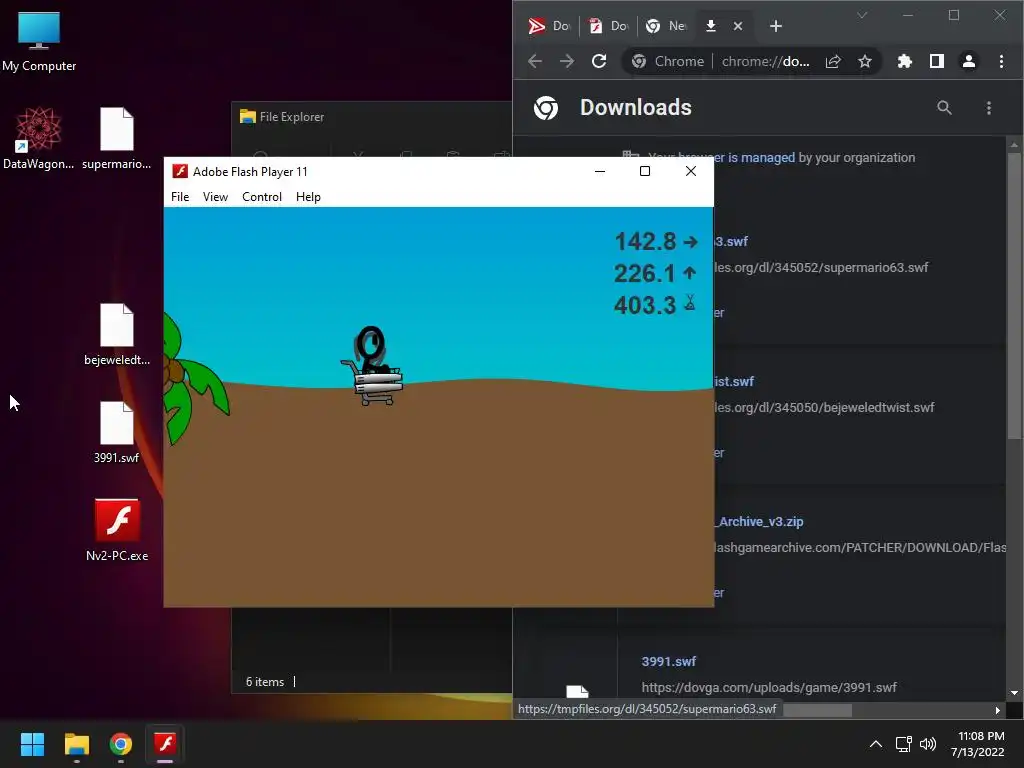Switch to first Chrome tab
Viewport: 1024px width, 768px height.
(x=549, y=26)
